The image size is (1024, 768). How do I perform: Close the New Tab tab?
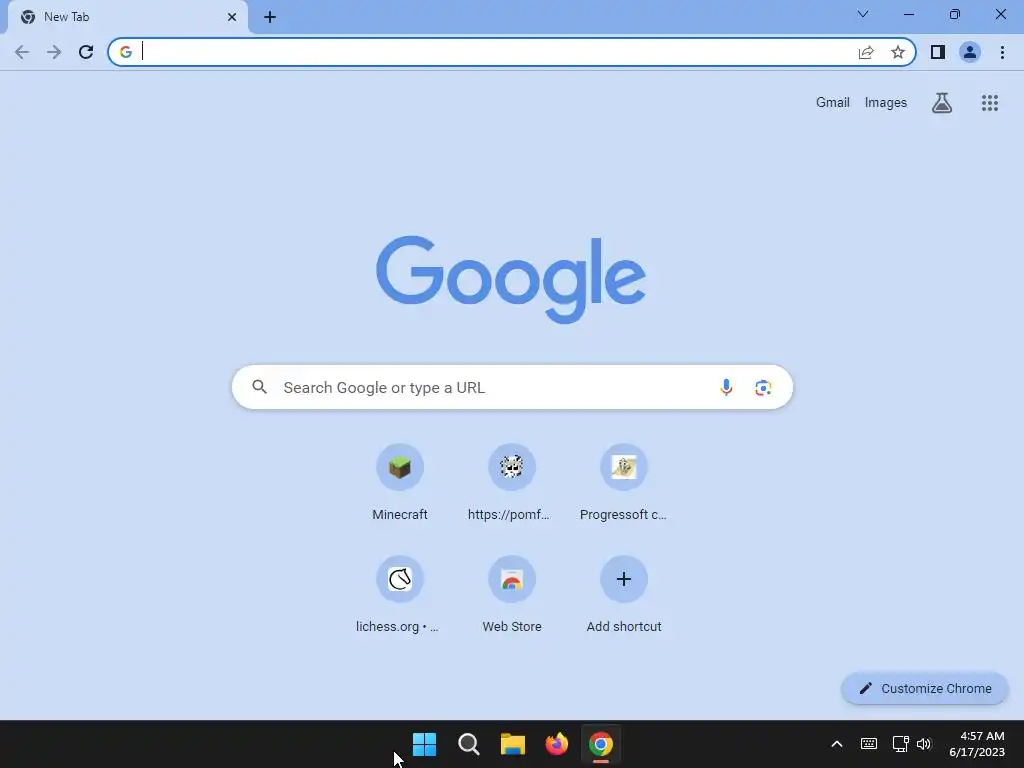coord(232,17)
